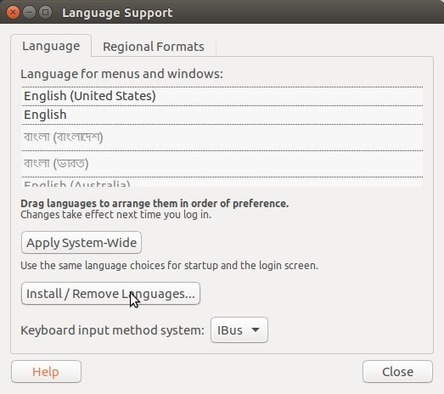Open the Regional Formats tab
The width and height of the screenshot is (444, 394).
(x=153, y=47)
